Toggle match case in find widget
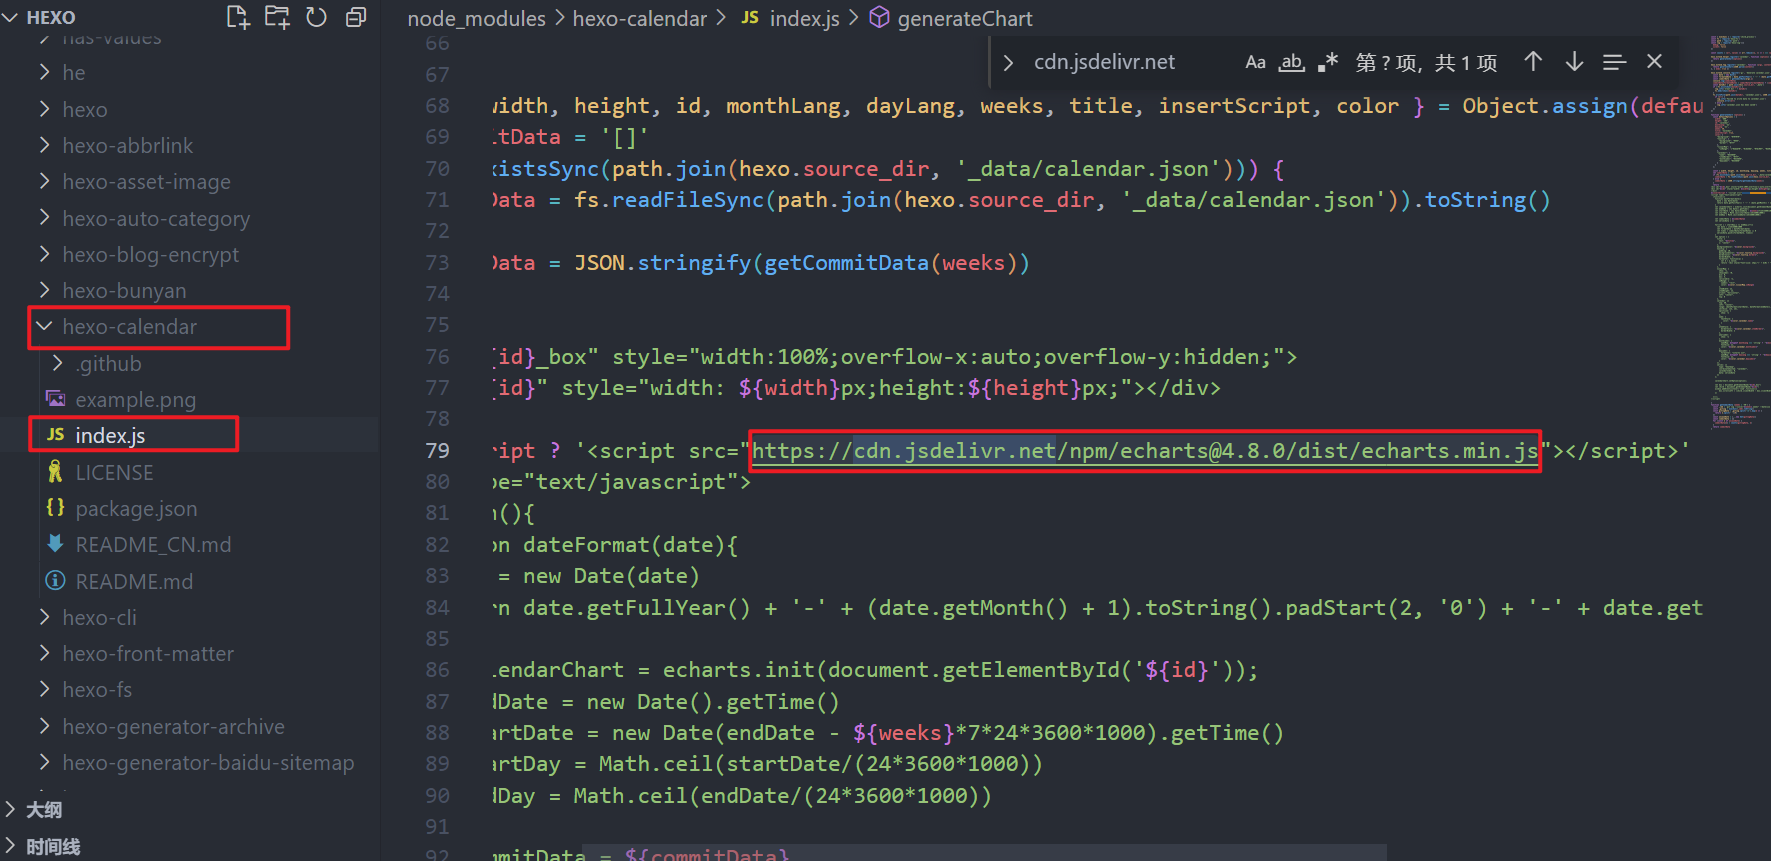1771x861 pixels. tap(1255, 62)
